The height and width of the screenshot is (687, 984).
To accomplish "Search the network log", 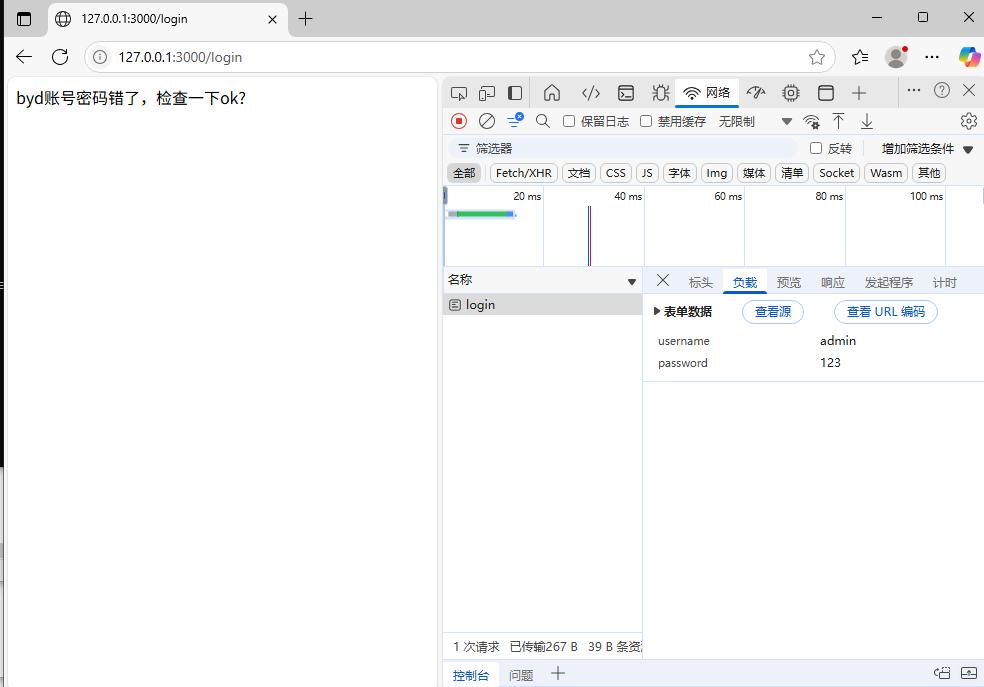I will [543, 121].
